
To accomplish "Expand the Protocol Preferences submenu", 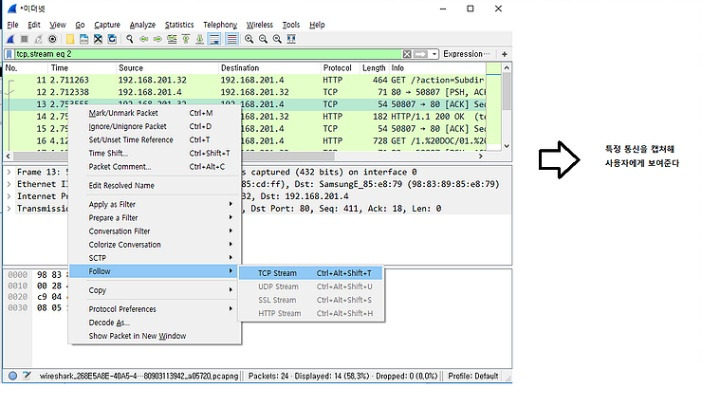I will (x=155, y=309).
